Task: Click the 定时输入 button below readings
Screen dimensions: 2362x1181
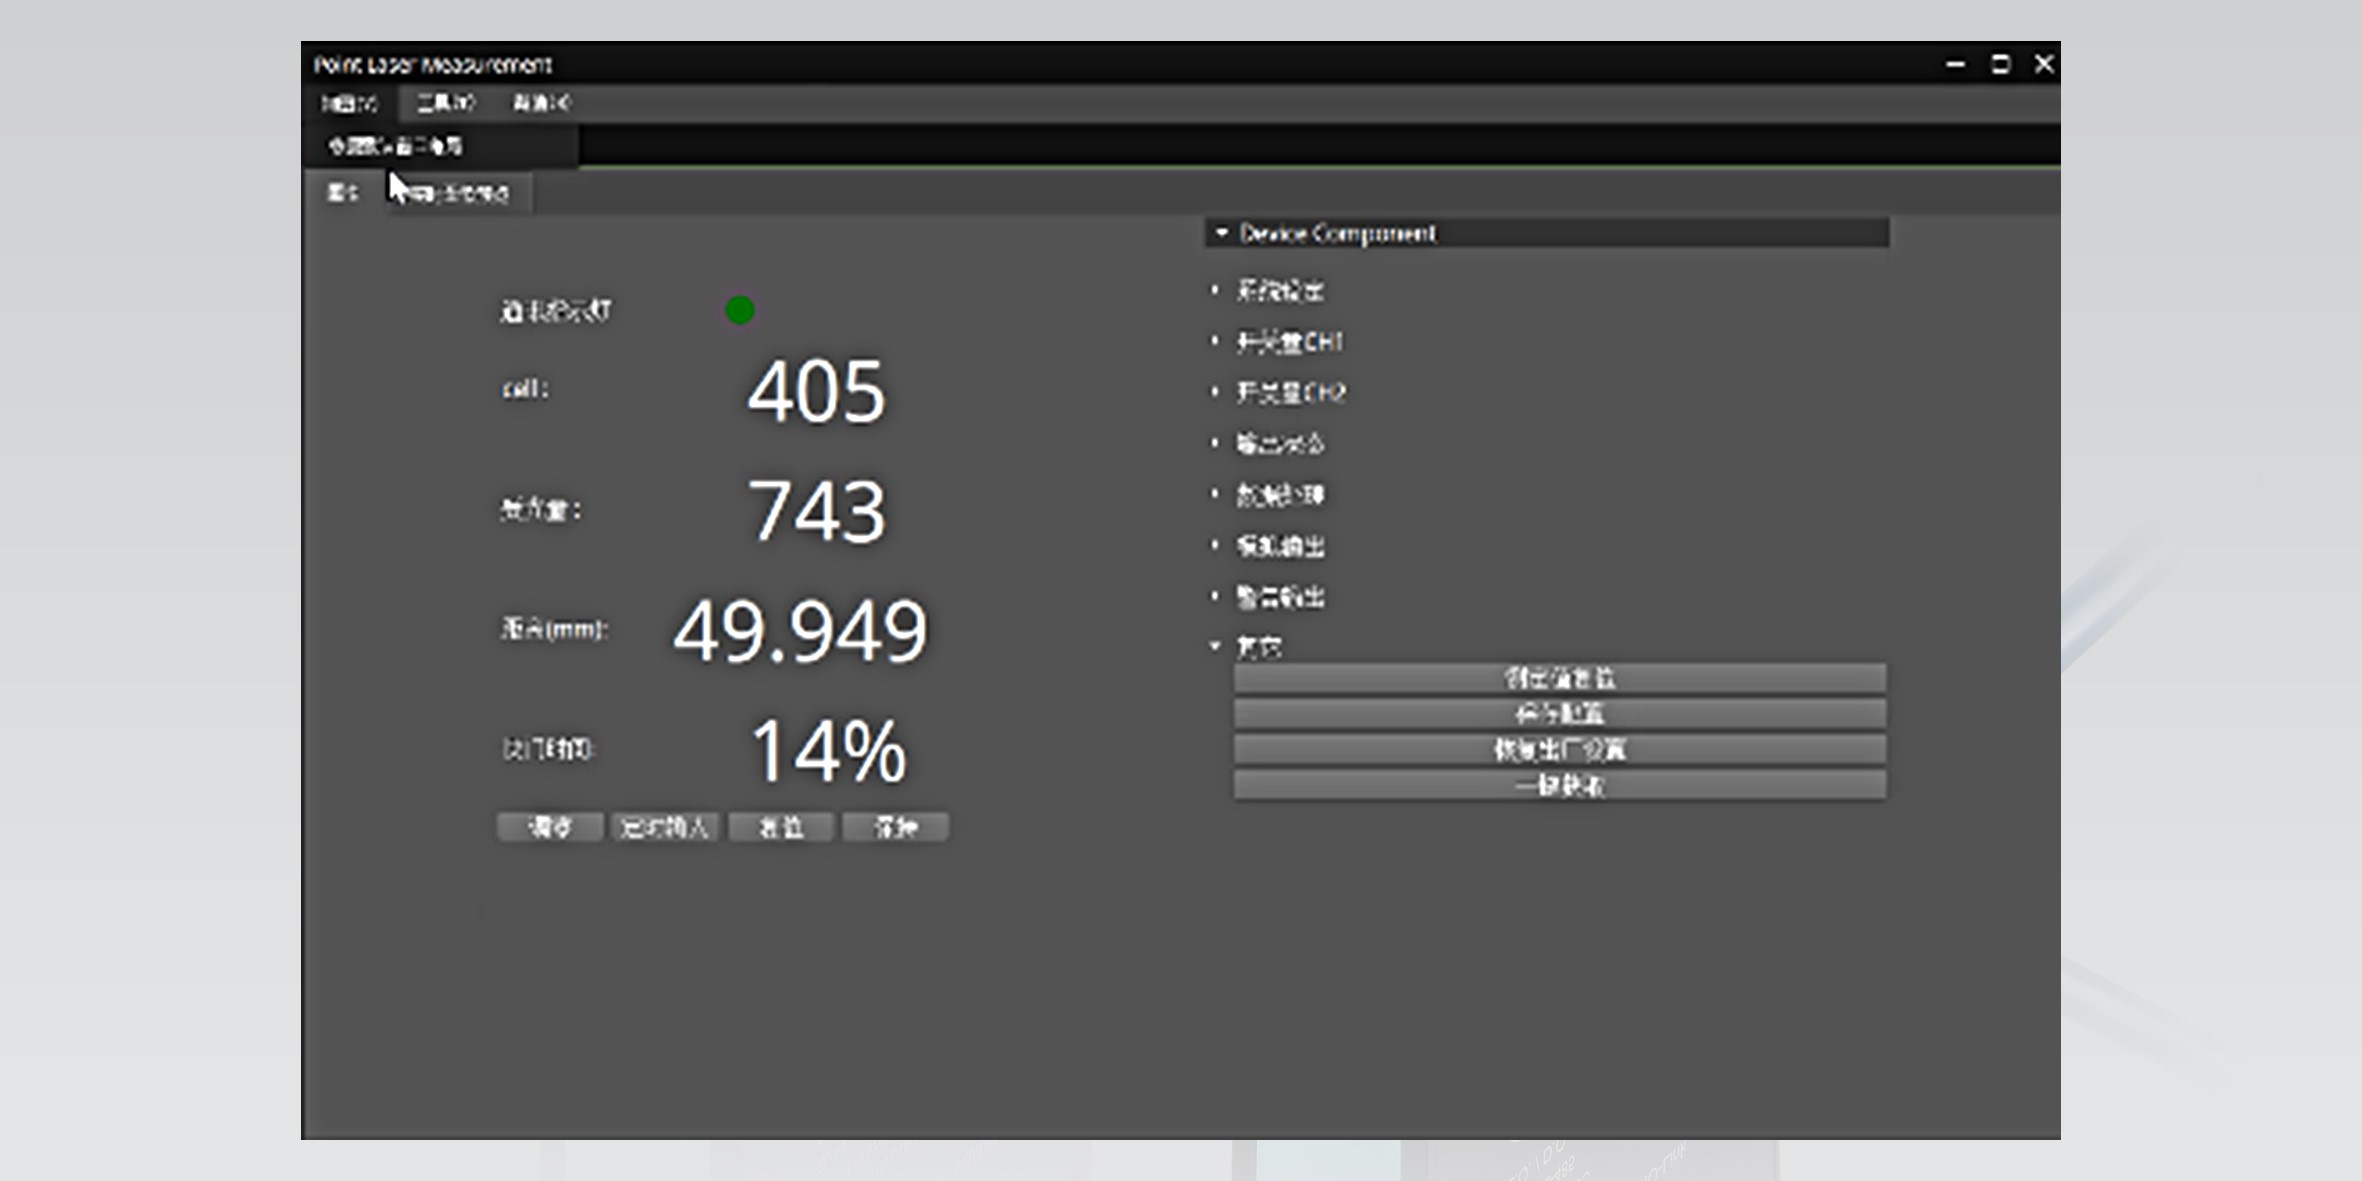Action: point(664,828)
